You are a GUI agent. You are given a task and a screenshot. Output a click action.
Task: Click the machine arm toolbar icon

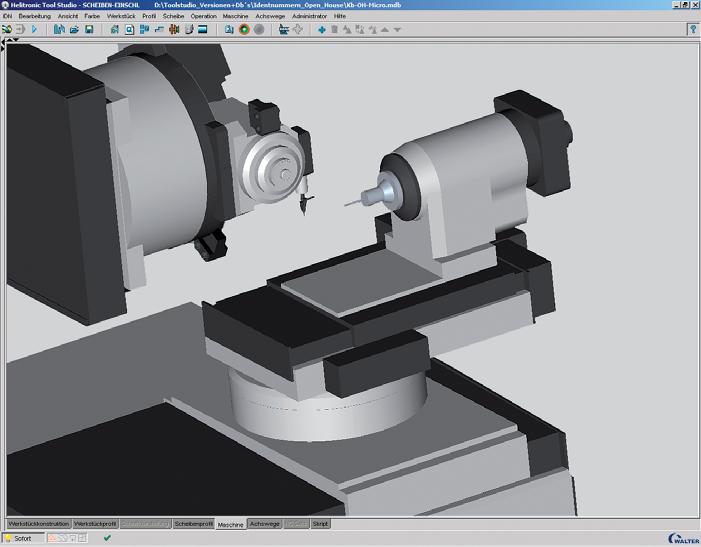189,29
